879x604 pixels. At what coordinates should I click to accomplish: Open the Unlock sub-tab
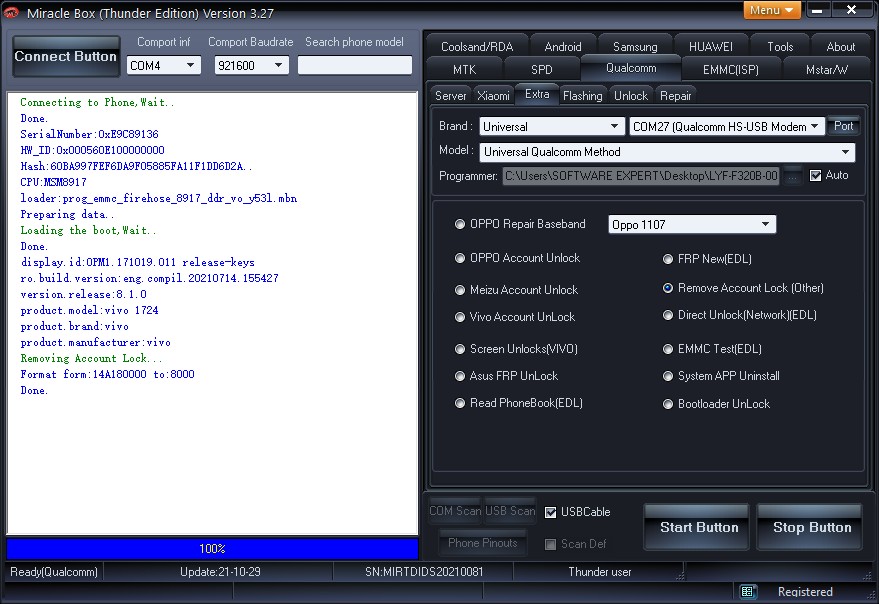tap(631, 96)
